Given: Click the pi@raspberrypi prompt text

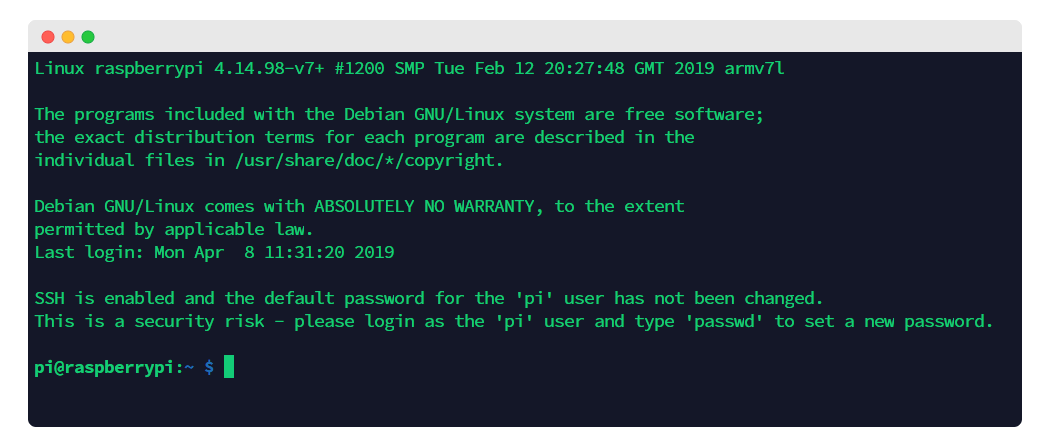Looking at the screenshot, I should pos(104,367).
